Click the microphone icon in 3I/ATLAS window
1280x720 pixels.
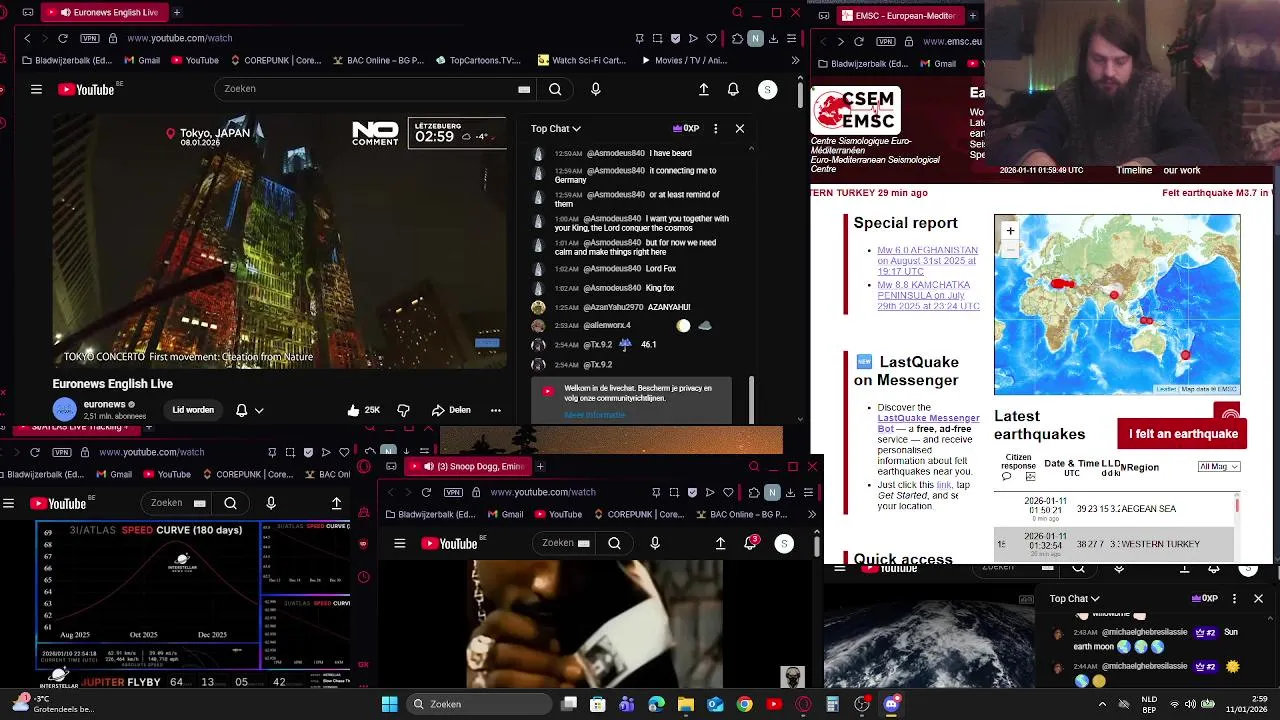[271, 503]
